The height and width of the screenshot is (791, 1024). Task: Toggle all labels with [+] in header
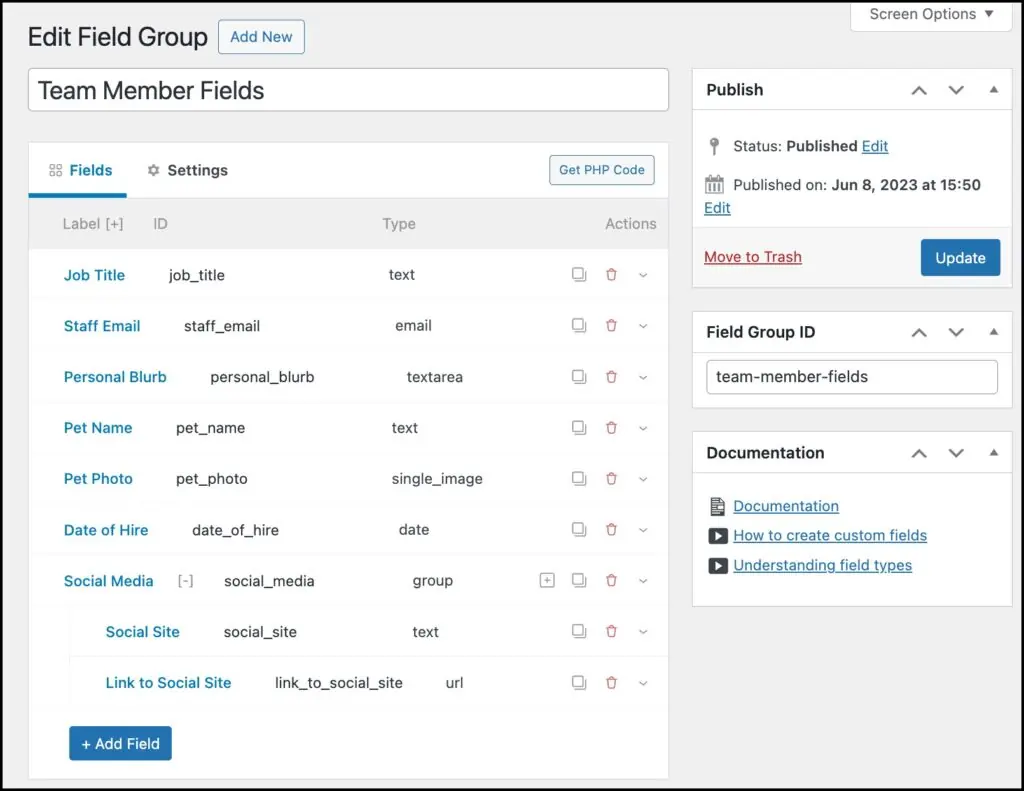coord(114,224)
